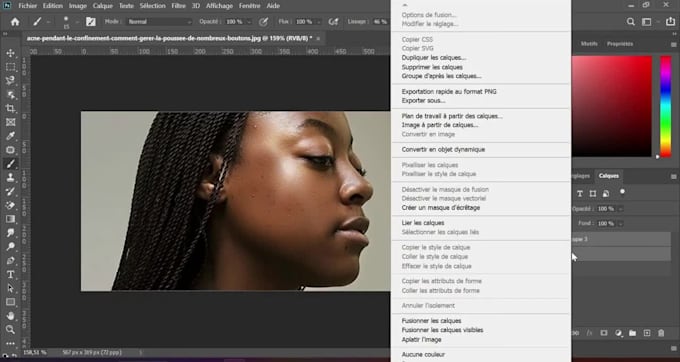Open the Calque menu
This screenshot has width=680, height=362.
click(x=103, y=6)
